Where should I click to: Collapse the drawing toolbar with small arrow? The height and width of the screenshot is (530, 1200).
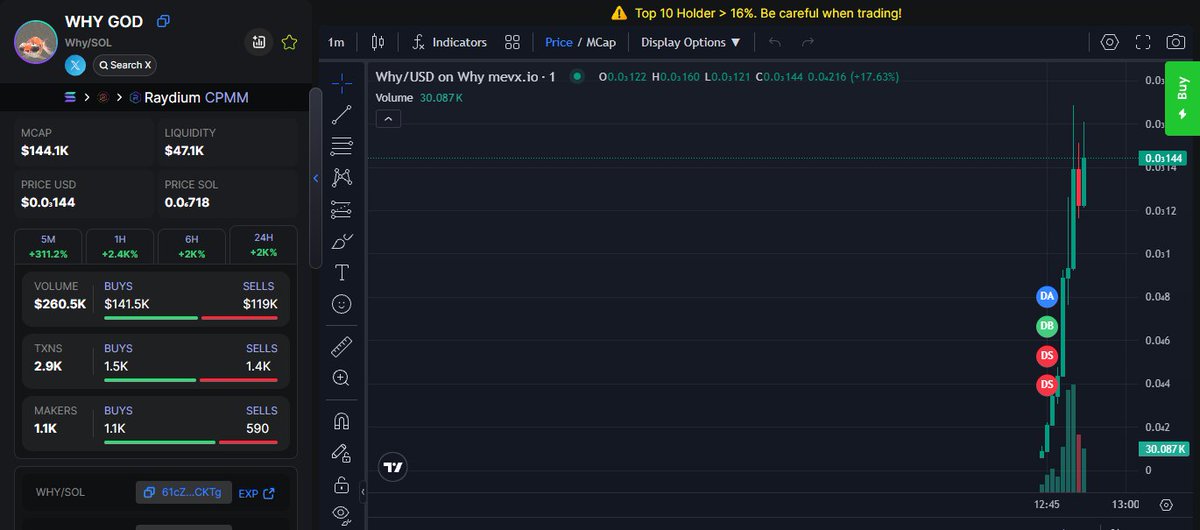click(362, 491)
